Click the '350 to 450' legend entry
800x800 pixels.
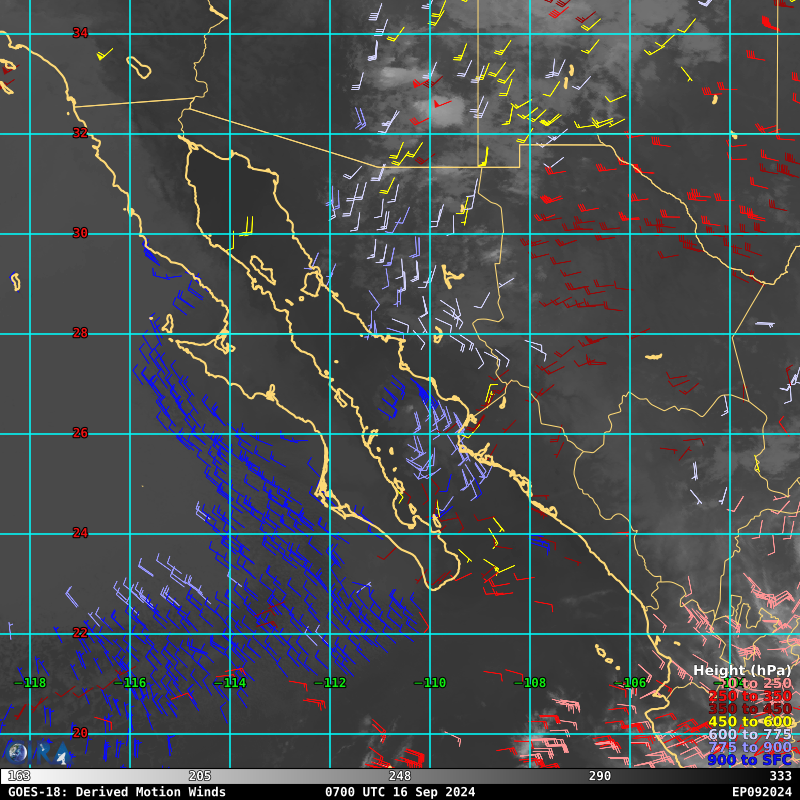tap(751, 709)
